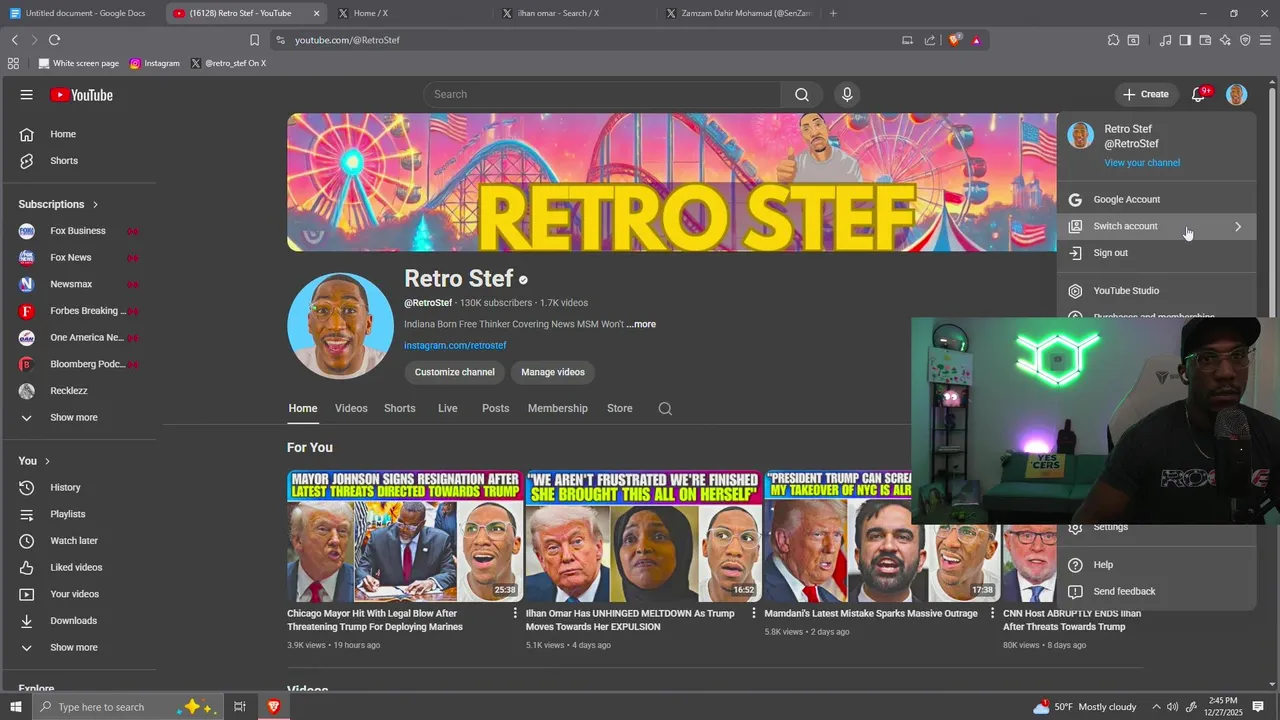Expand the You section chevron
The image size is (1280, 720).
(x=47, y=461)
